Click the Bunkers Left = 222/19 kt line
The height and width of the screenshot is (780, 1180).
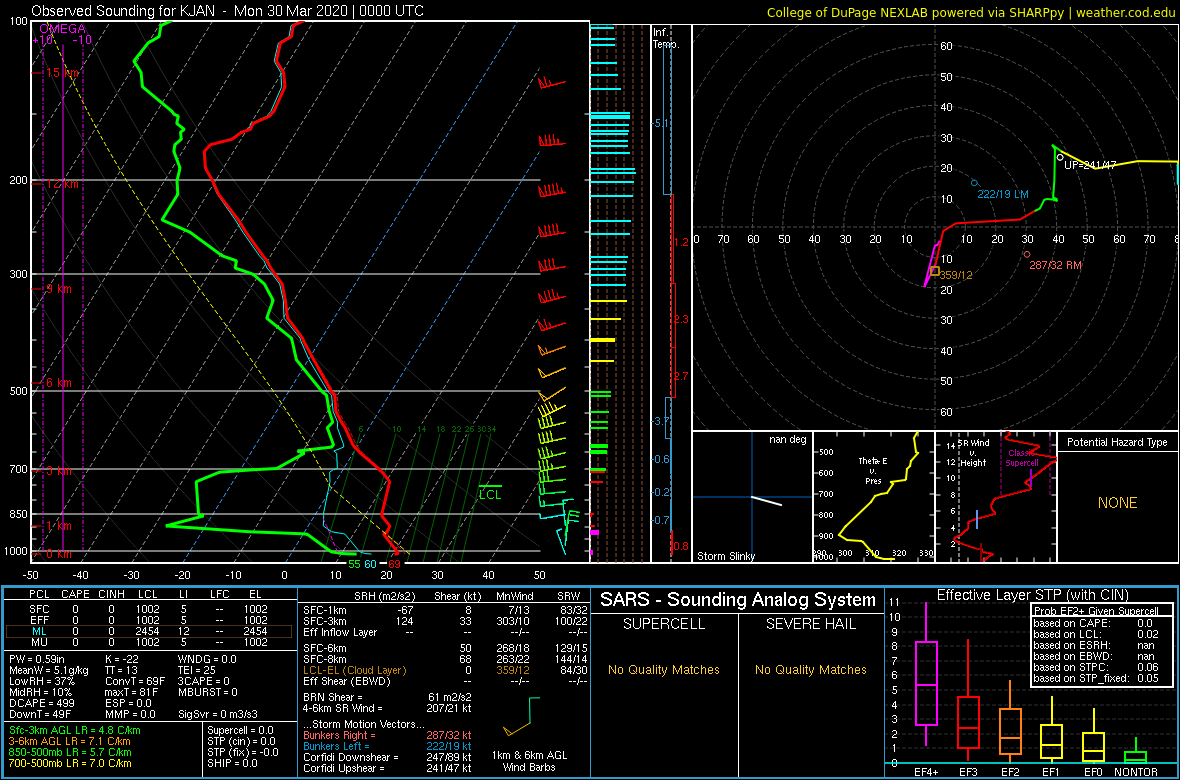[x=388, y=745]
